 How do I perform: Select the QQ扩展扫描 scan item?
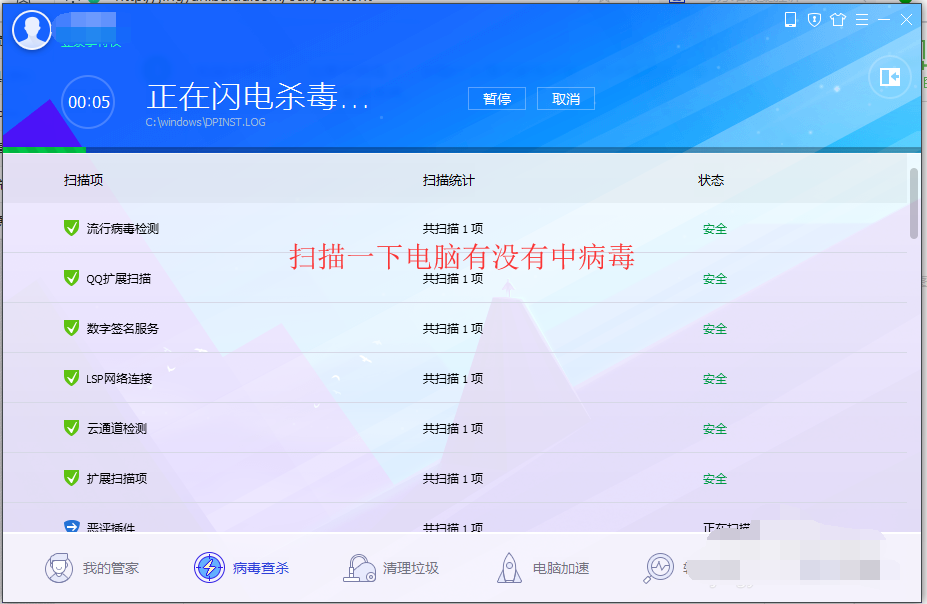[x=118, y=278]
